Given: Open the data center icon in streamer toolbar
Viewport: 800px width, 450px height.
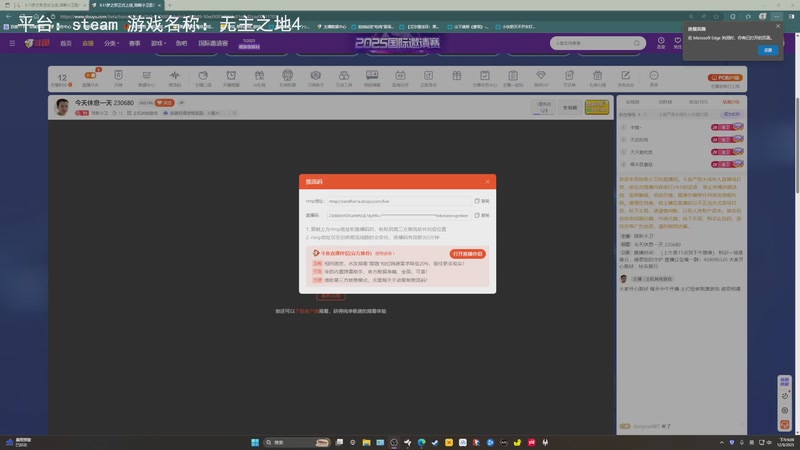Looking at the screenshot, I should (x=146, y=76).
